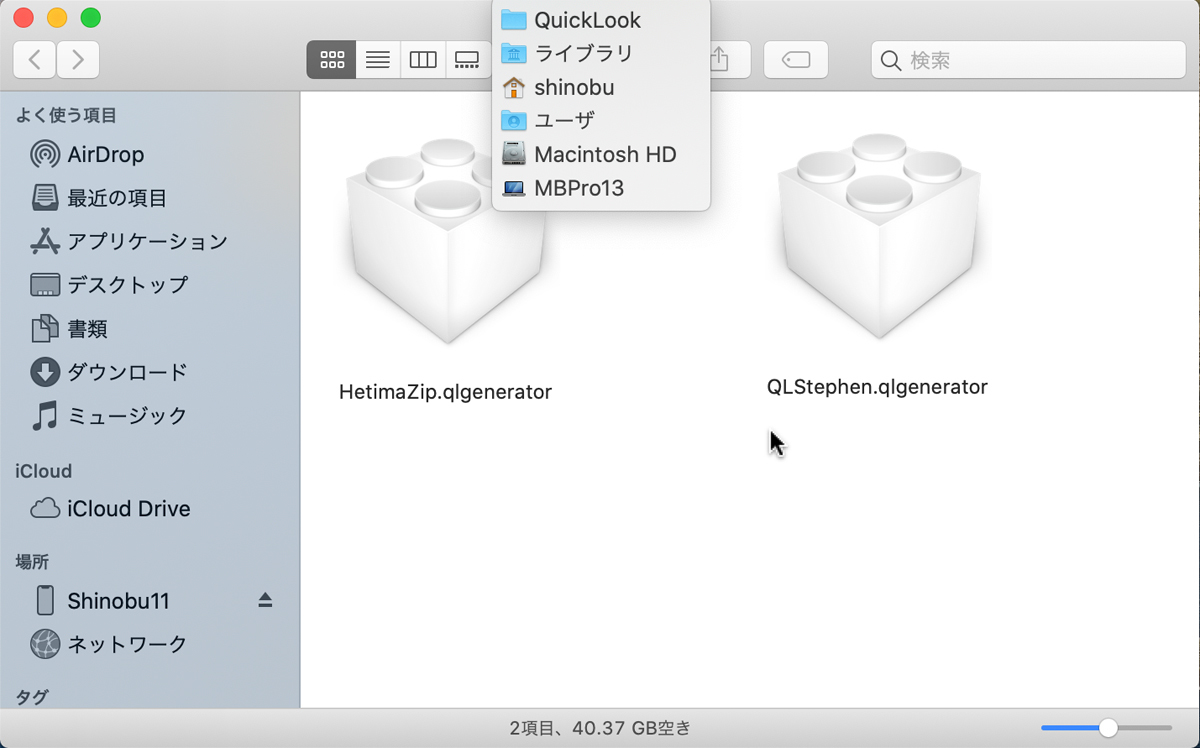
Task: Select the QLStephen.qlgenerator plugin icon
Action: point(879,236)
